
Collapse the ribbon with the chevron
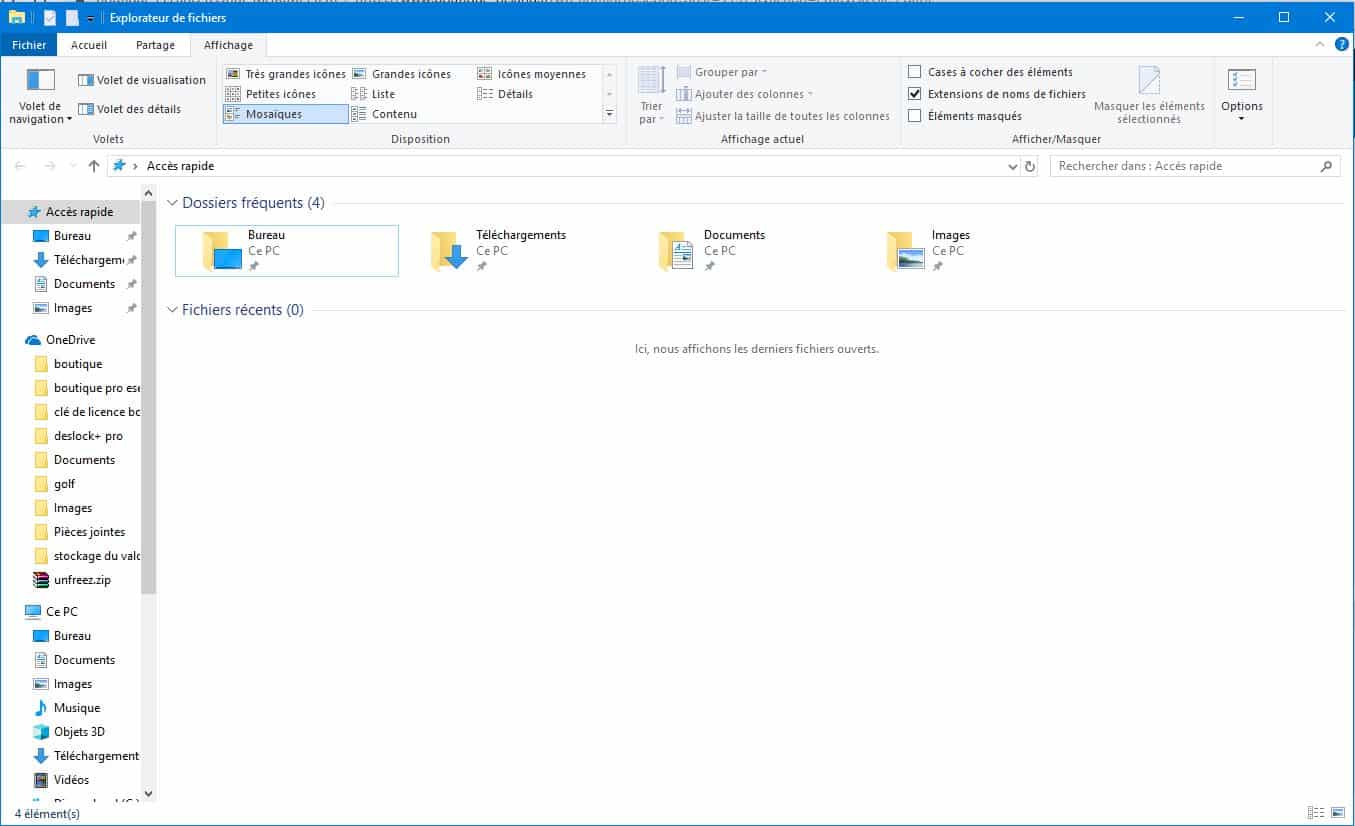[x=1321, y=44]
